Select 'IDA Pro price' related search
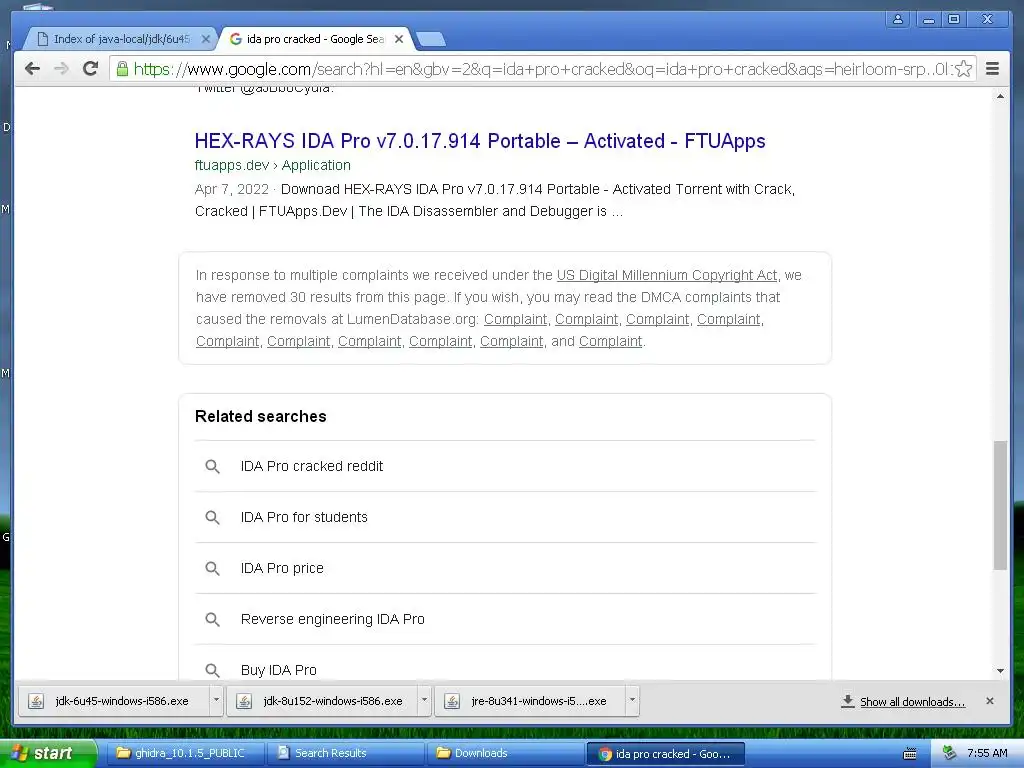 click(x=506, y=568)
